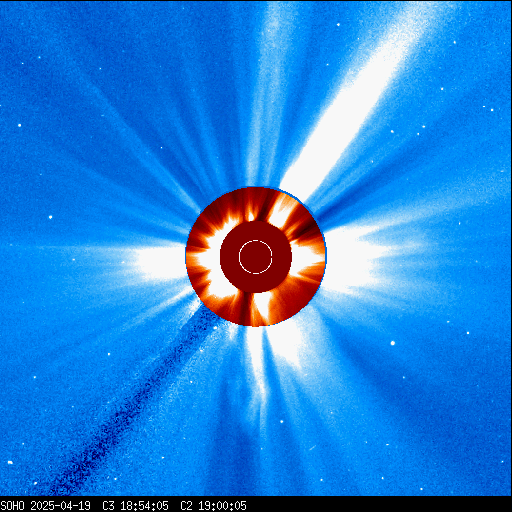
Task: Click the bright star right of southern streamer
Action: 393,343
